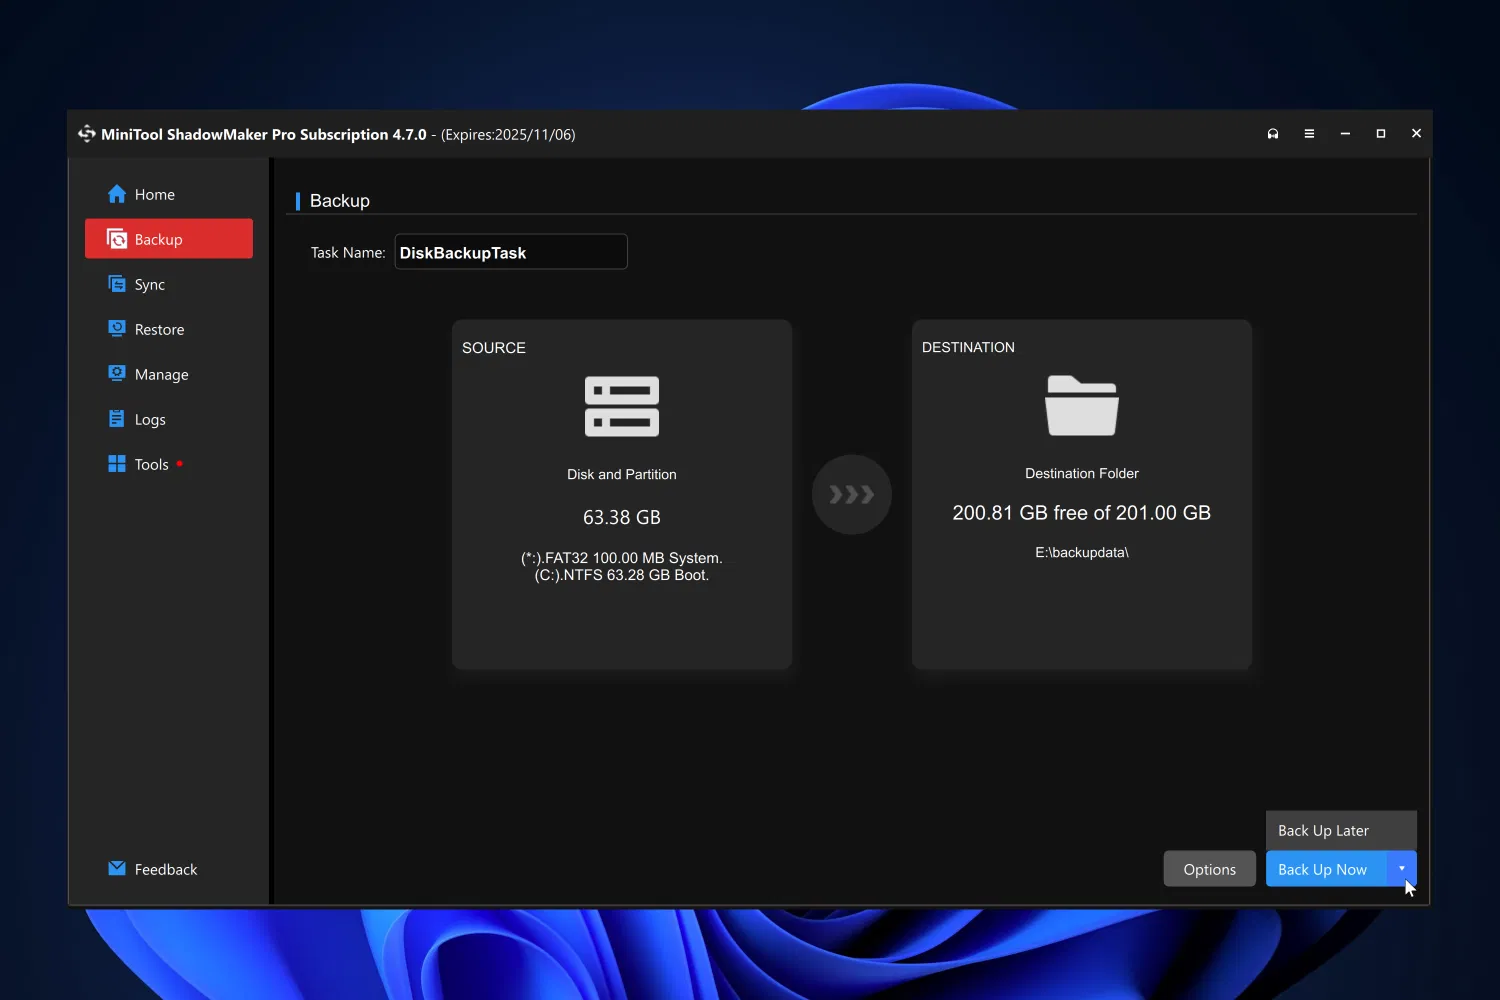Open backup Options
The height and width of the screenshot is (1000, 1500).
pyautogui.click(x=1209, y=869)
